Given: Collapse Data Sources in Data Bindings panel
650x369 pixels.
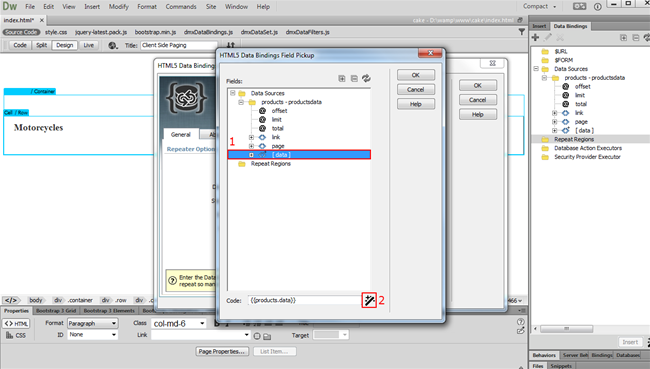Looking at the screenshot, I should [x=536, y=69].
